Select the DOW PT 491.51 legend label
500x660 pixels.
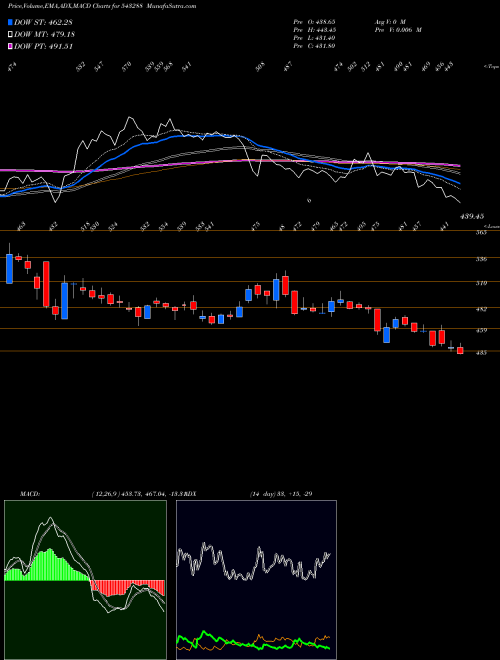pyautogui.click(x=44, y=46)
